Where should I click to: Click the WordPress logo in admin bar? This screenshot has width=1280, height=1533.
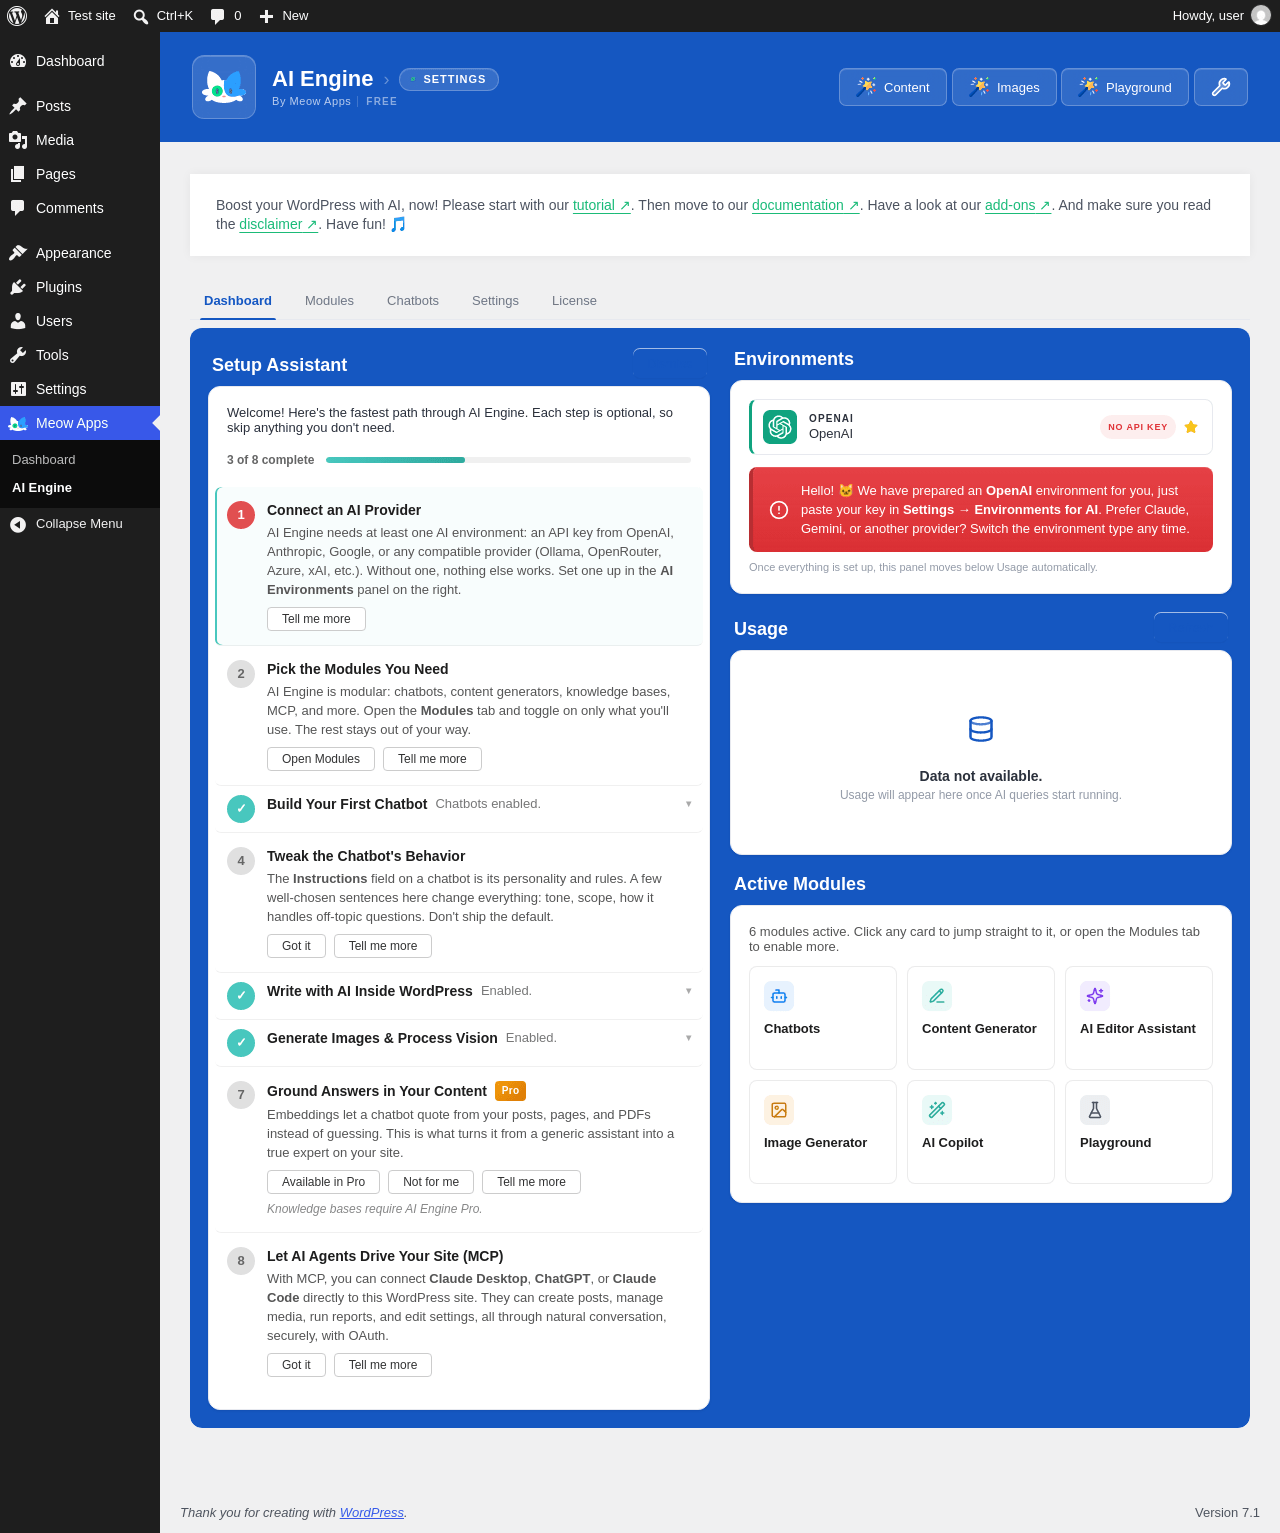(x=17, y=16)
